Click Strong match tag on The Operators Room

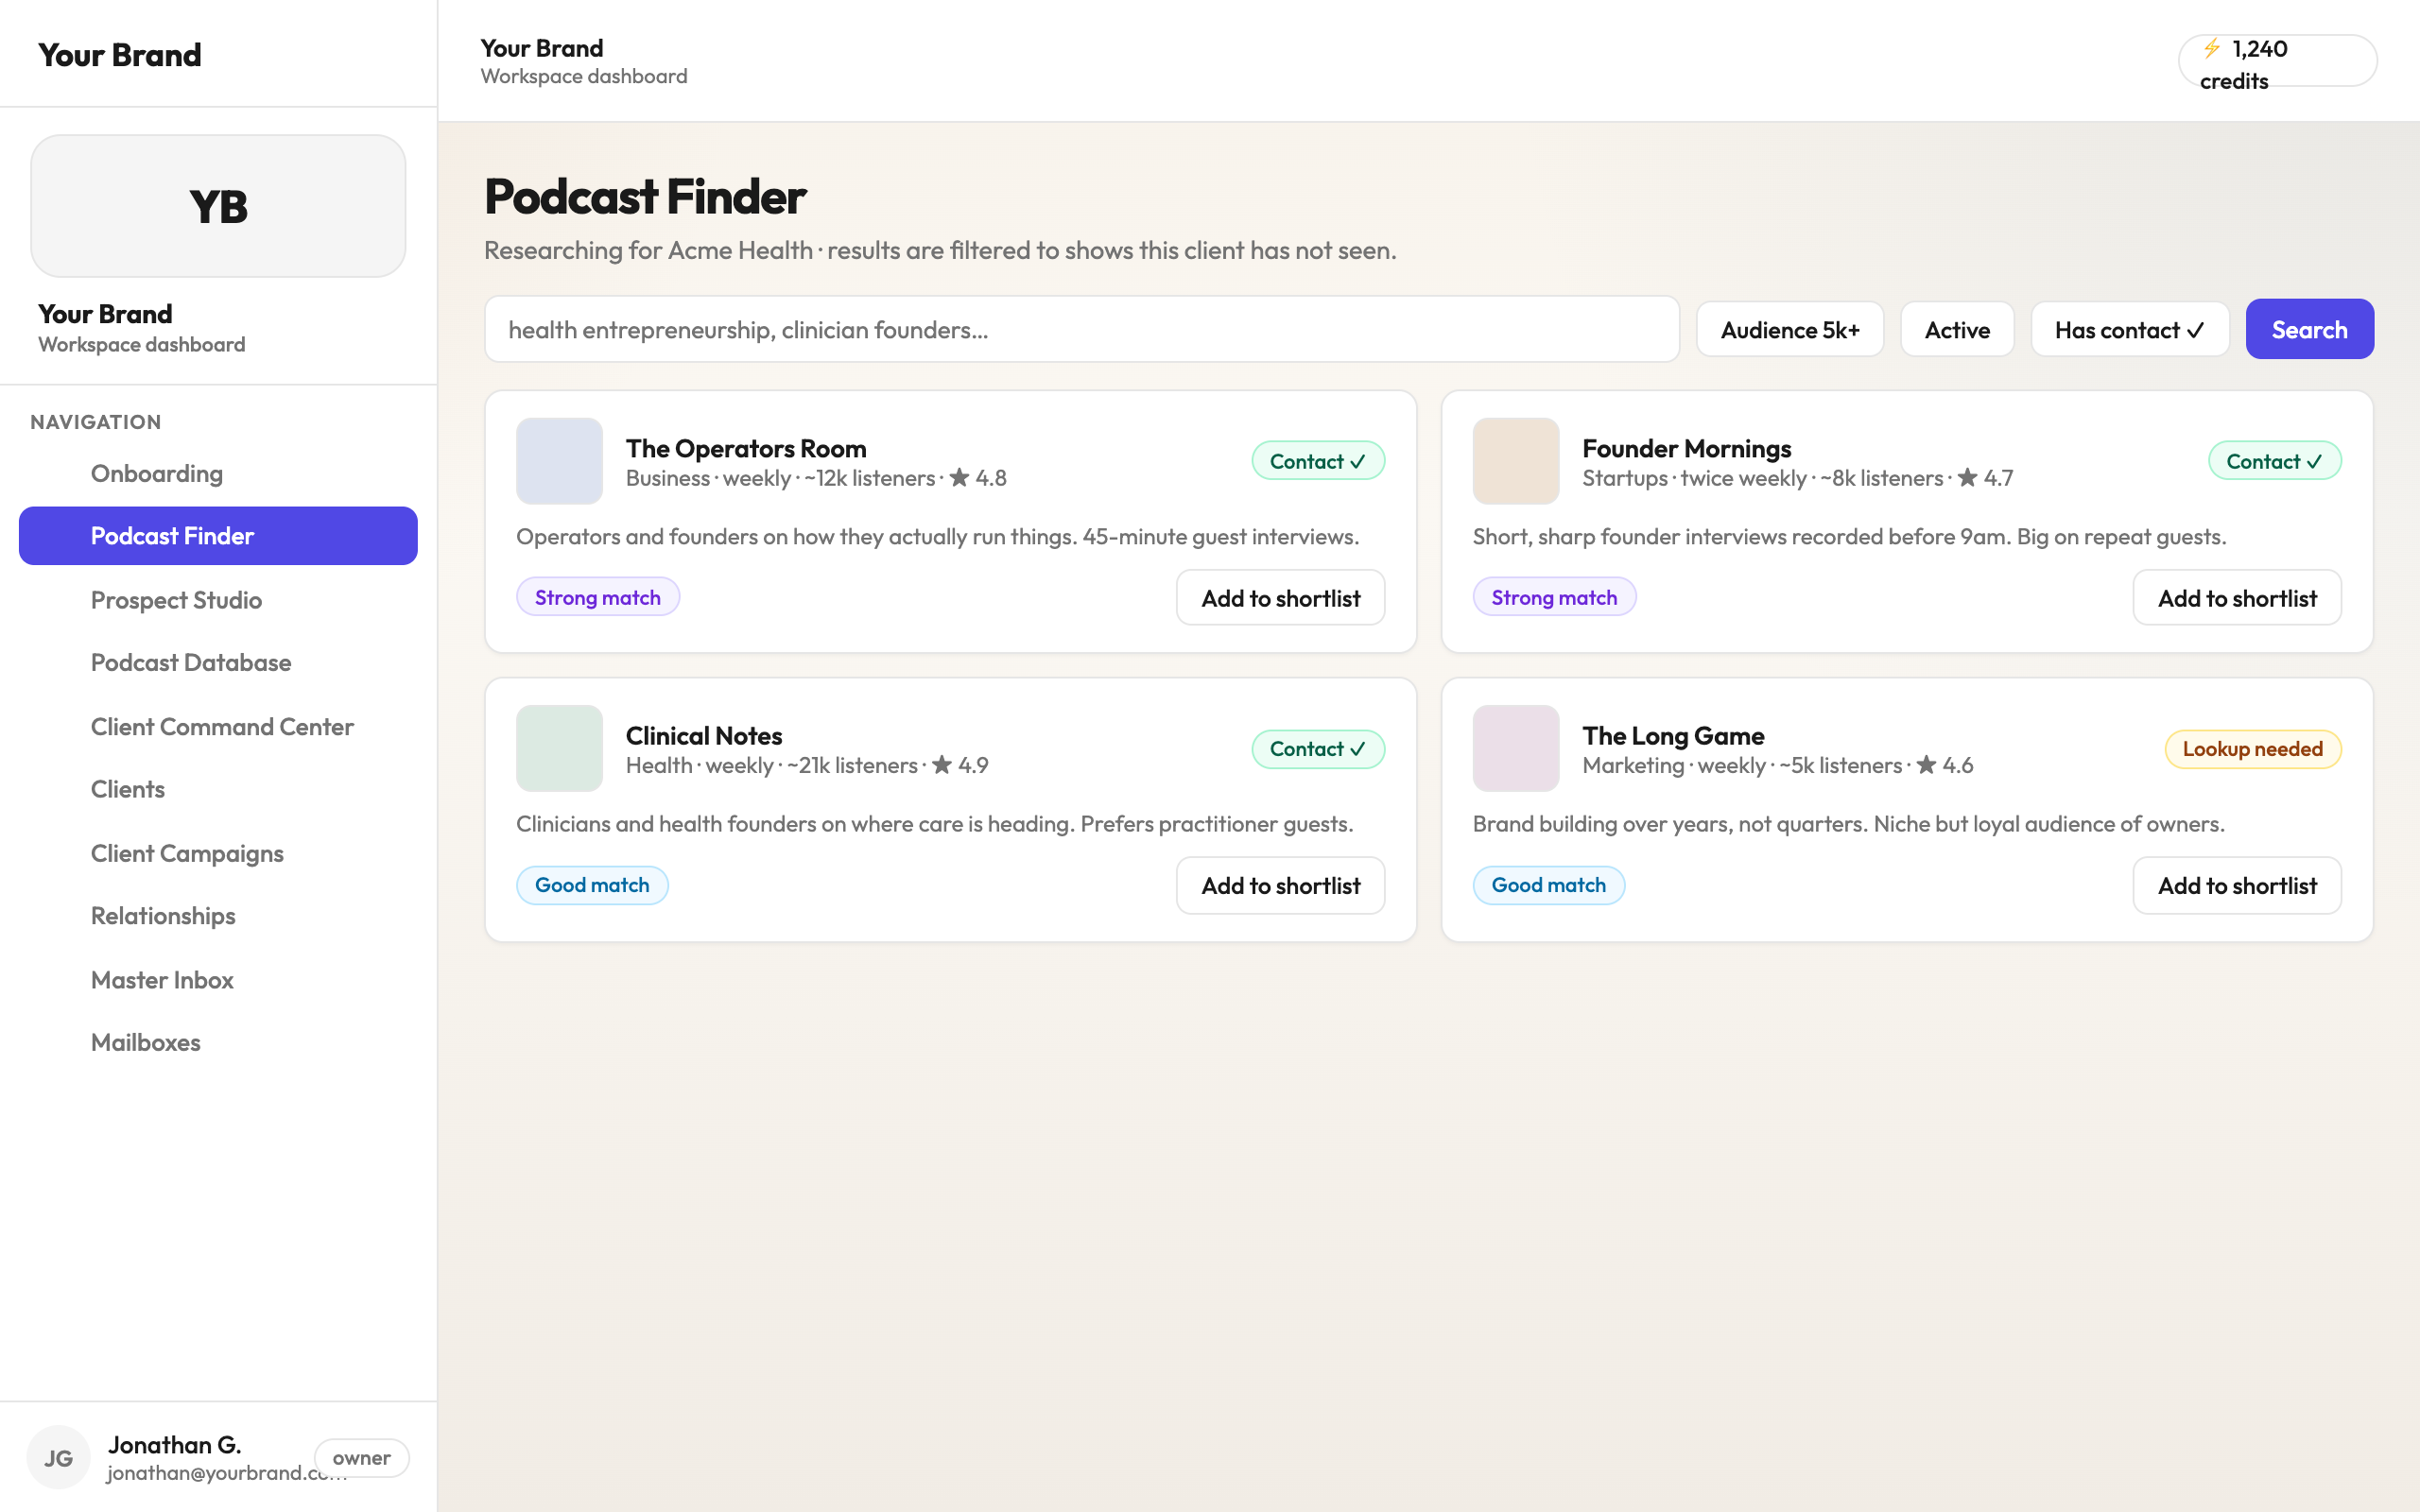click(x=598, y=597)
